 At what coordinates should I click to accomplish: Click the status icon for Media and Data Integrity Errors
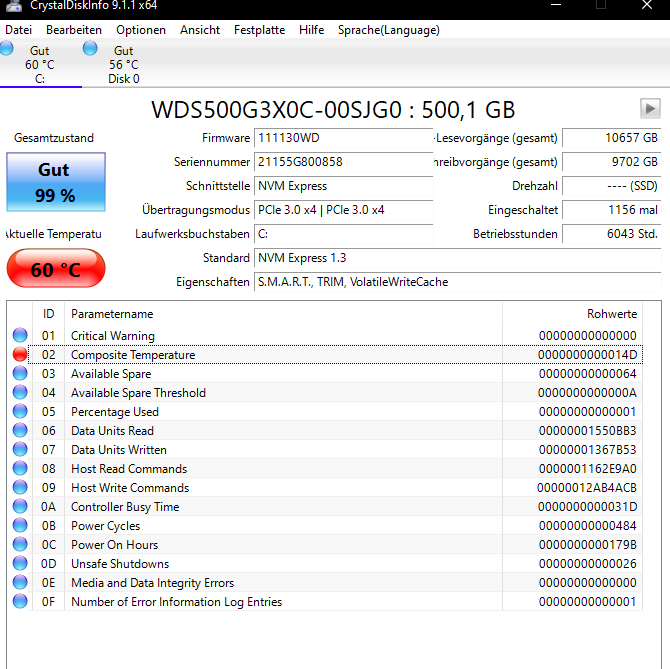coord(20,582)
